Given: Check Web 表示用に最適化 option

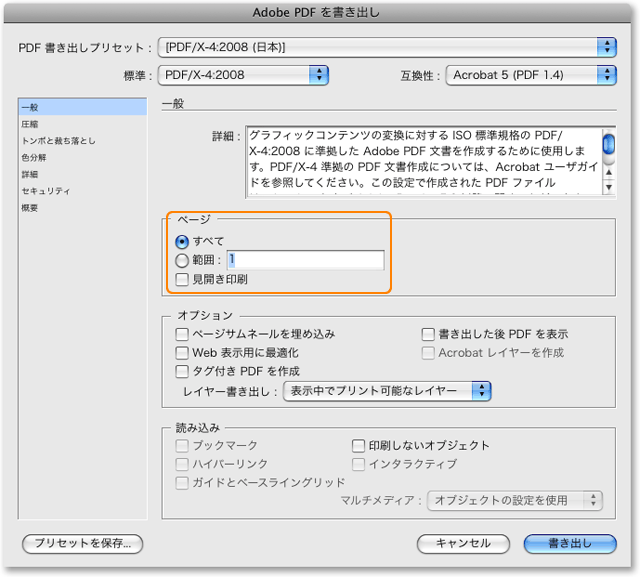Looking at the screenshot, I should pos(182,353).
